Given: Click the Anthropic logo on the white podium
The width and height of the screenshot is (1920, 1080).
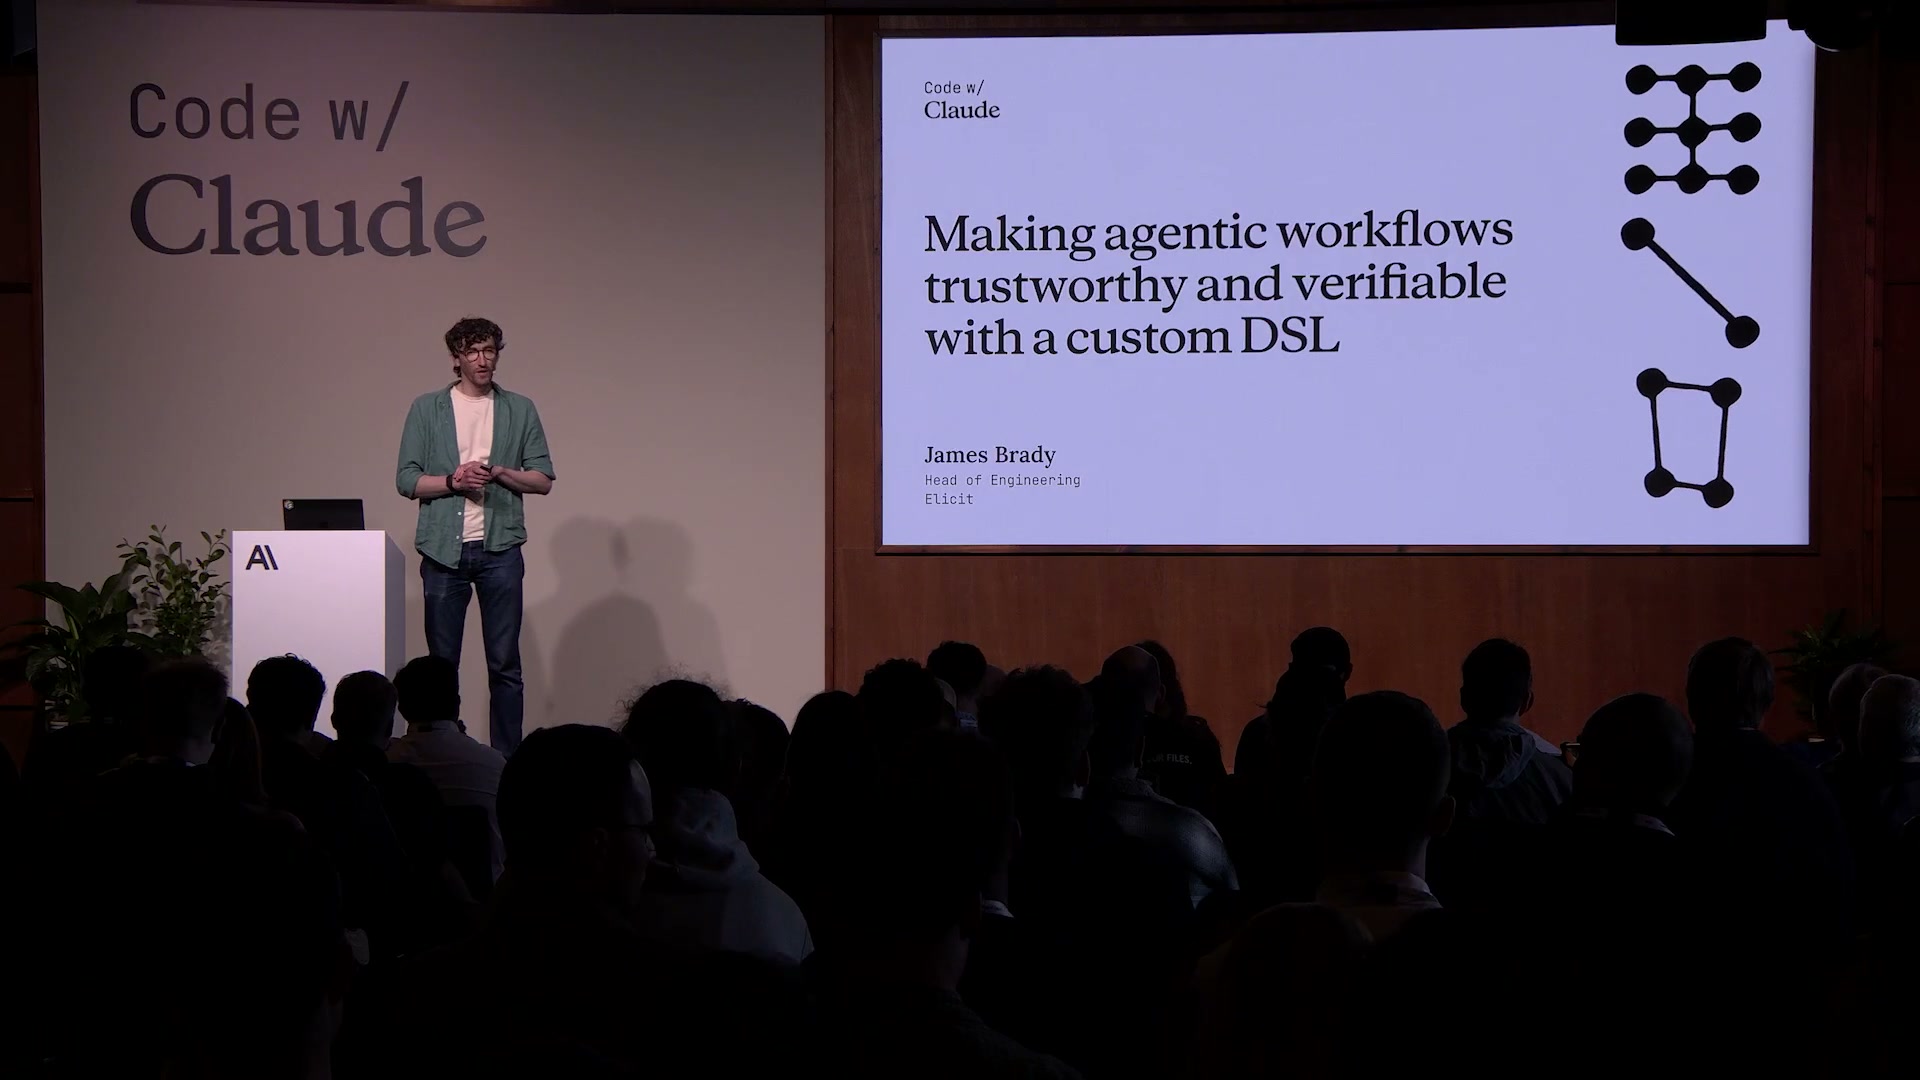Looking at the screenshot, I should [261, 558].
